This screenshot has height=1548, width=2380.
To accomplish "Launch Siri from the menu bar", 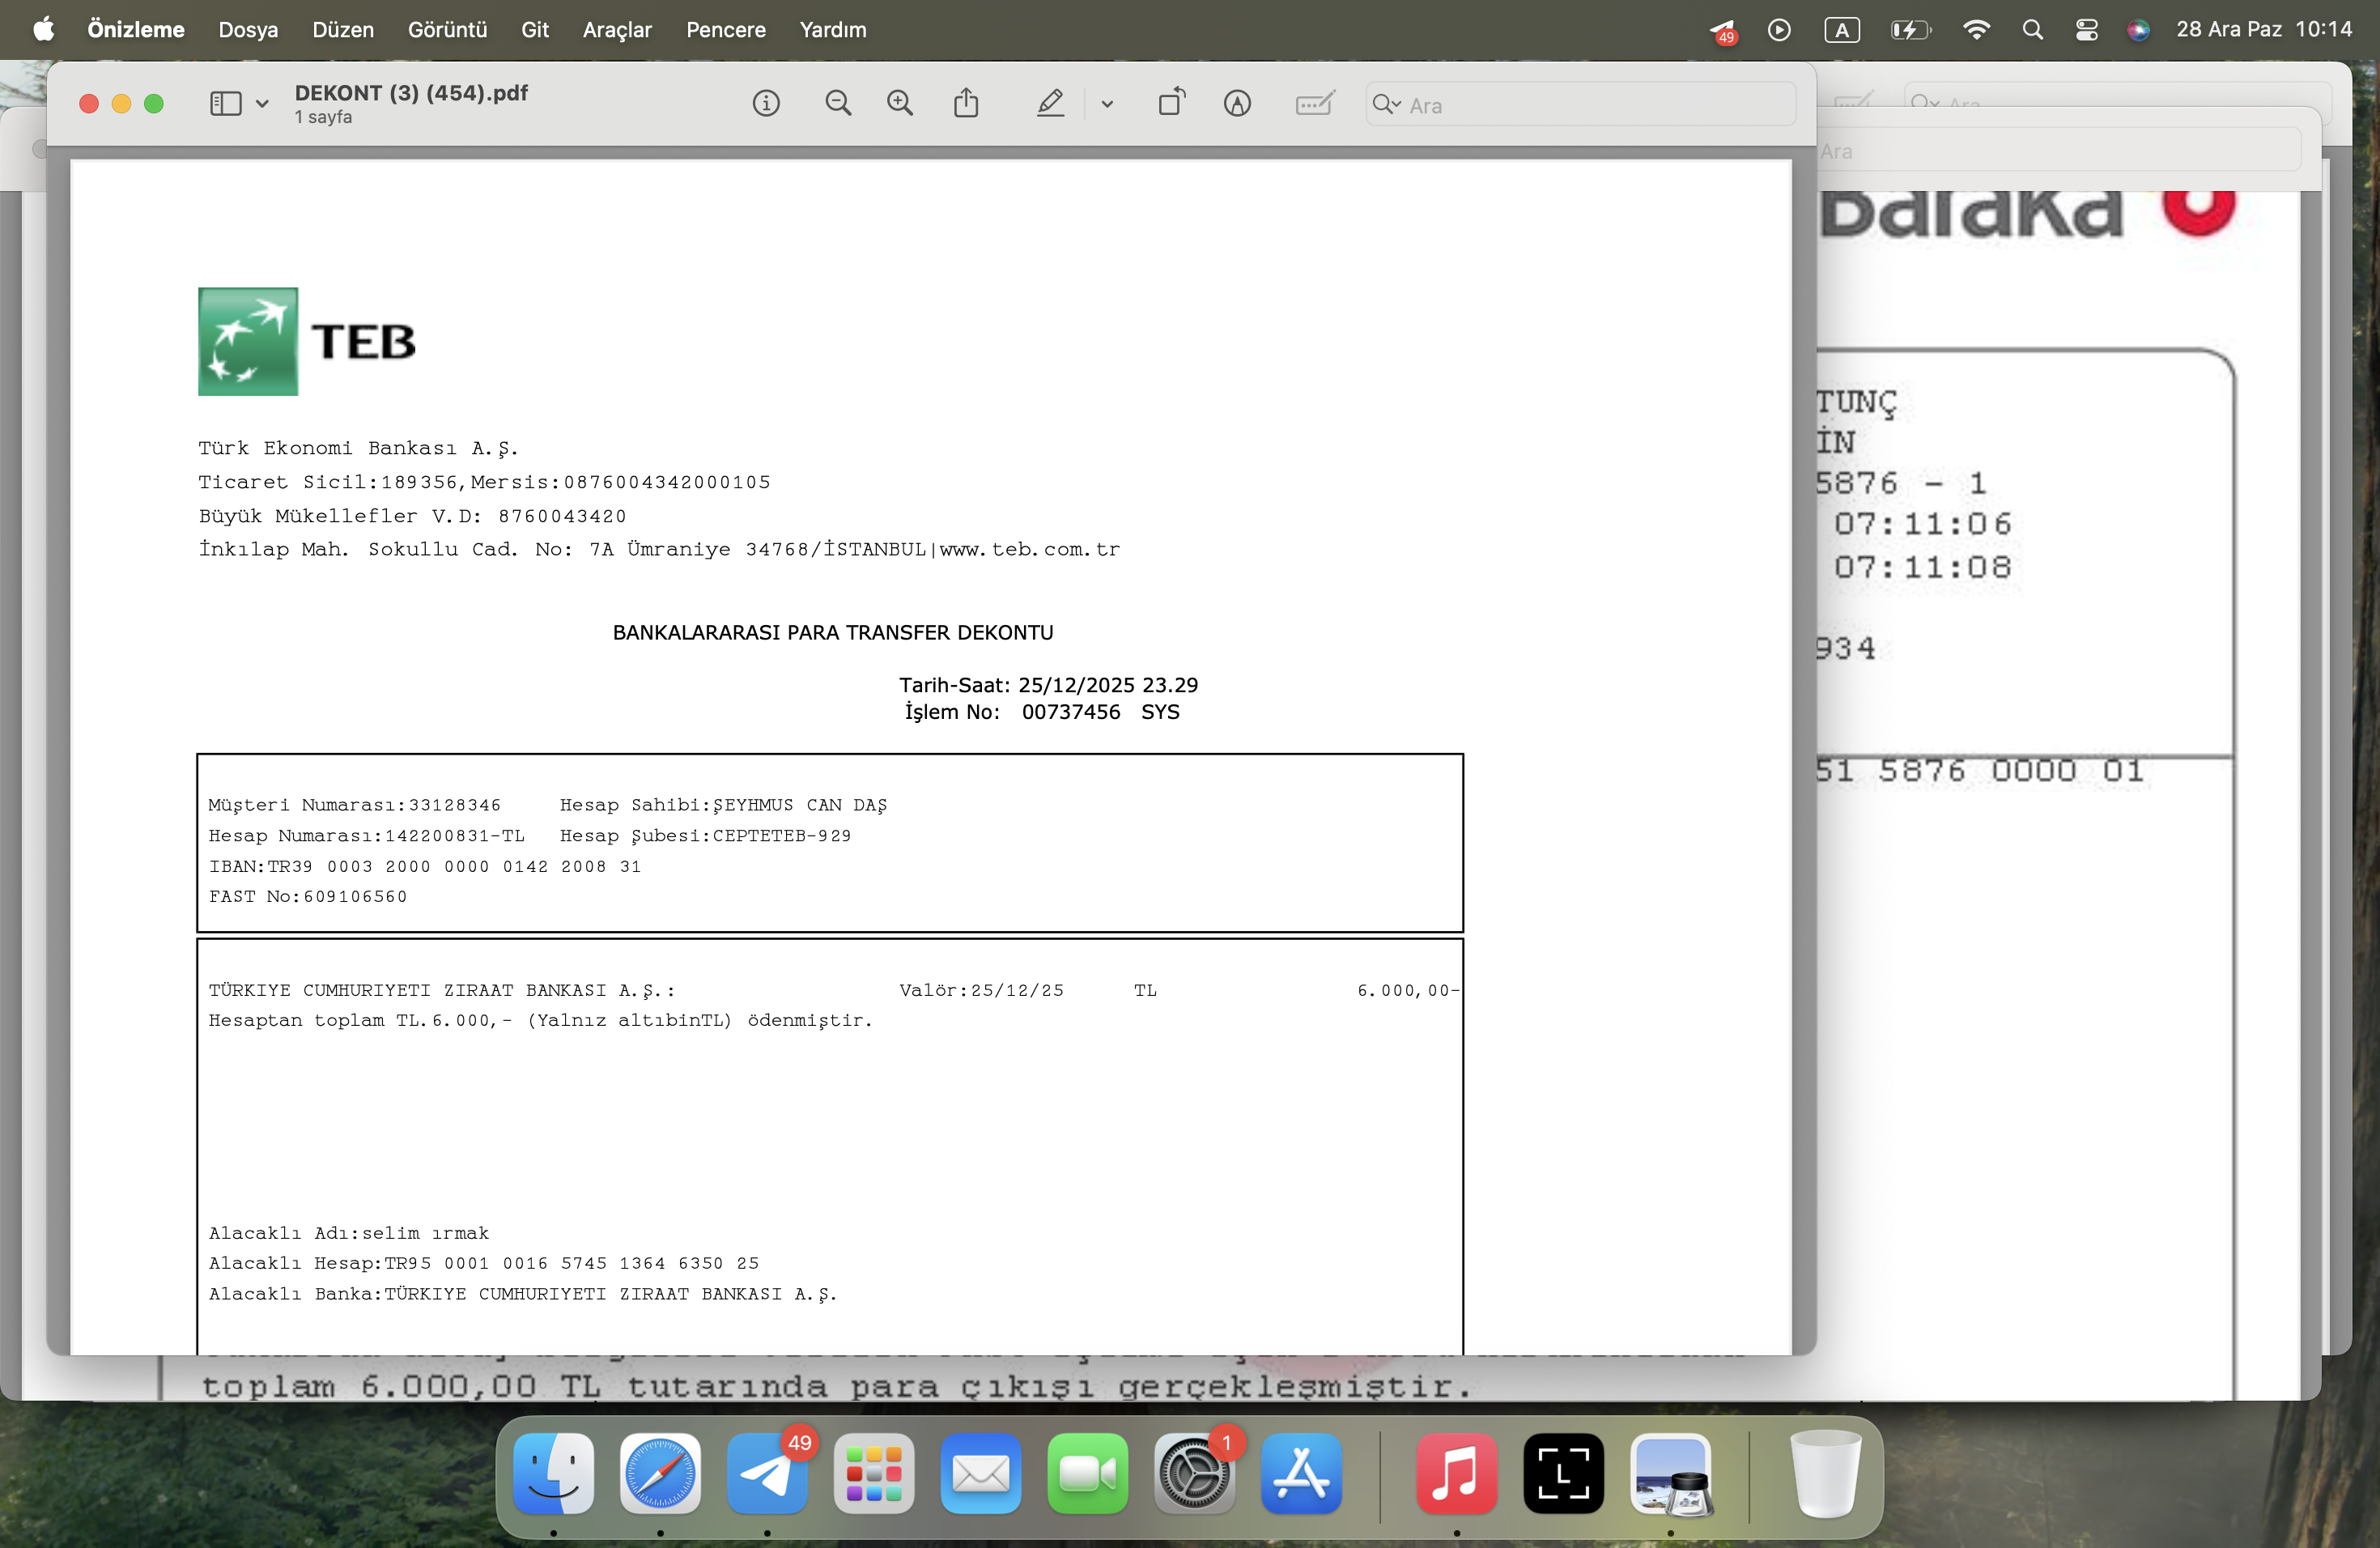I will (x=2138, y=29).
